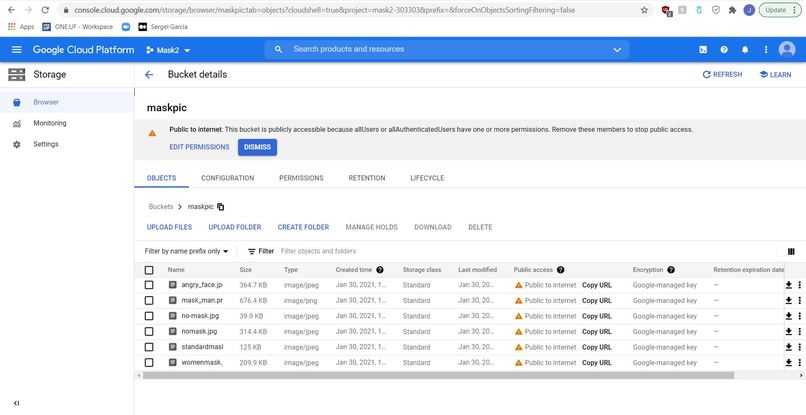The image size is (806, 415).
Task: Open the help question mark icon
Action: [x=724, y=49]
